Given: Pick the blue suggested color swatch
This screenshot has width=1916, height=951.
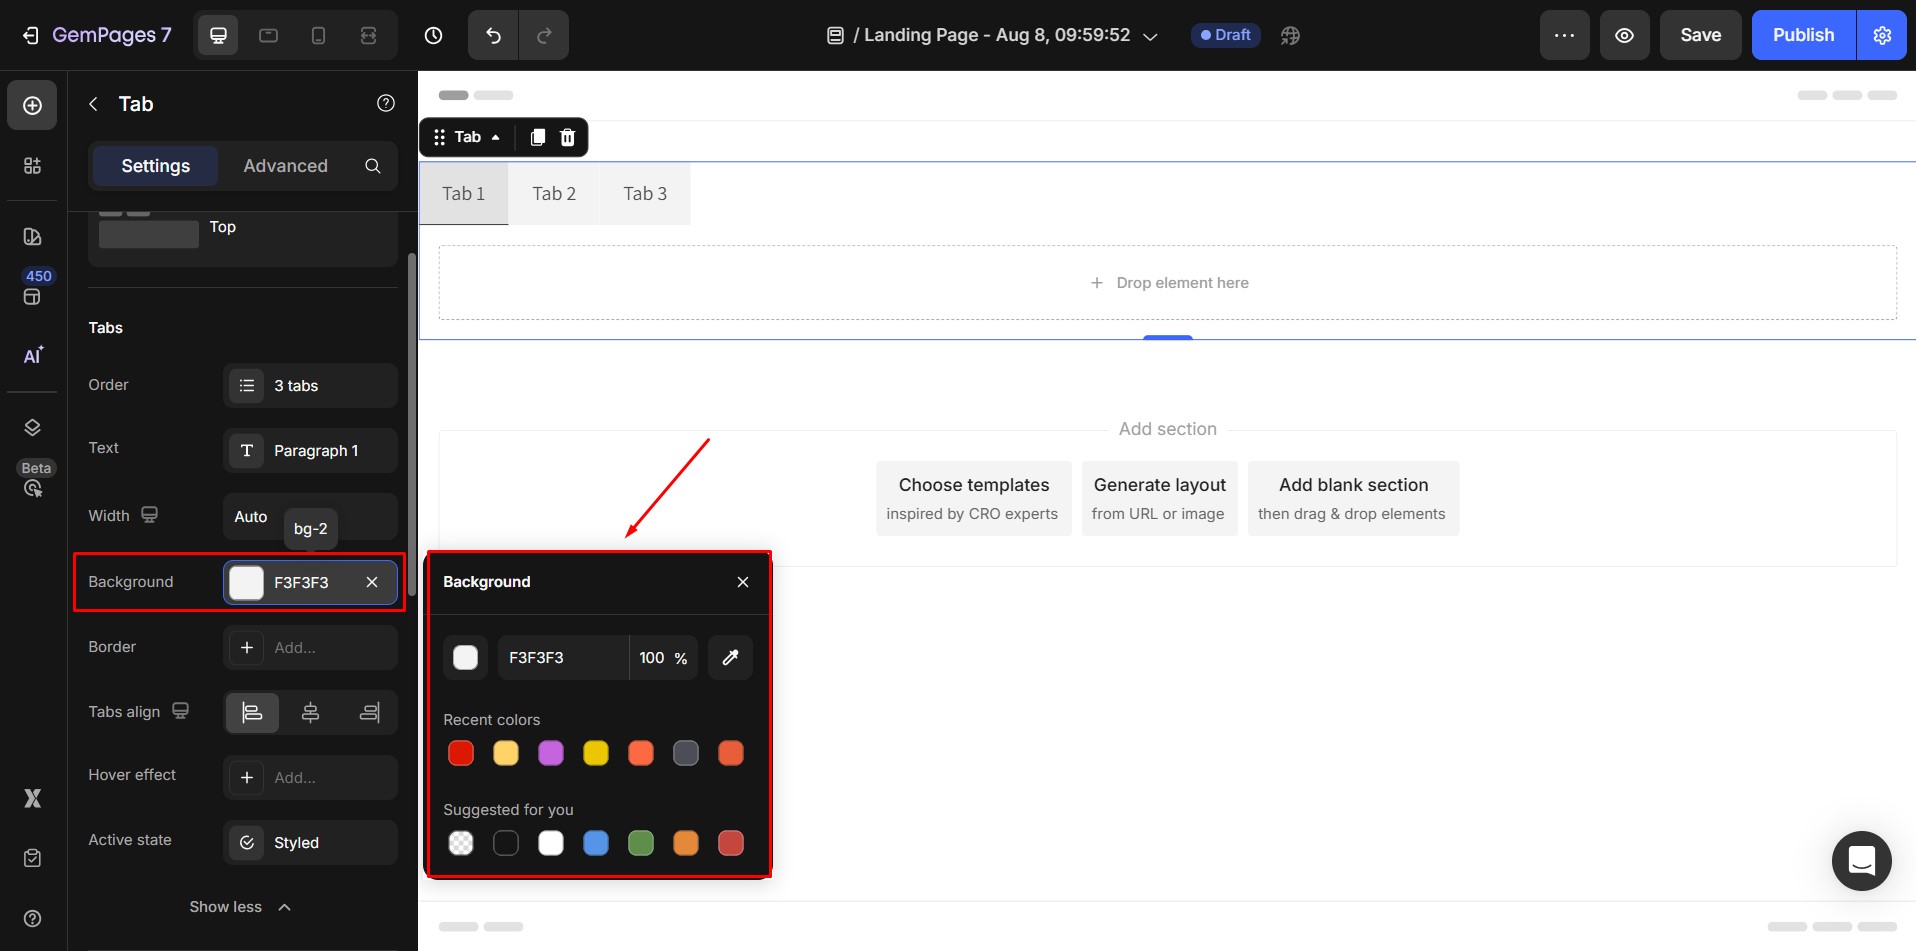Looking at the screenshot, I should [x=596, y=843].
